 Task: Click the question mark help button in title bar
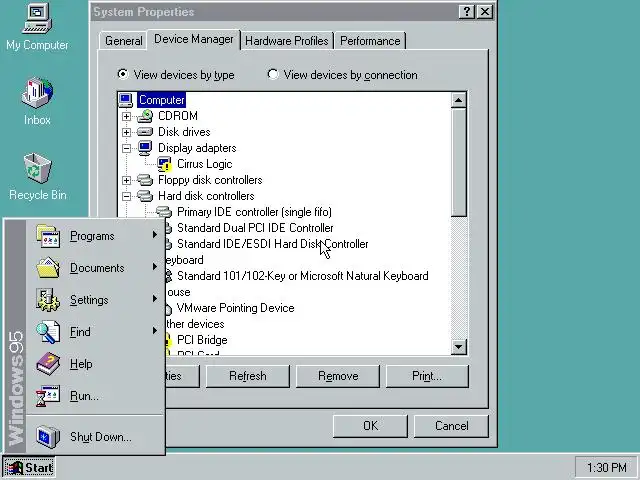(x=467, y=12)
